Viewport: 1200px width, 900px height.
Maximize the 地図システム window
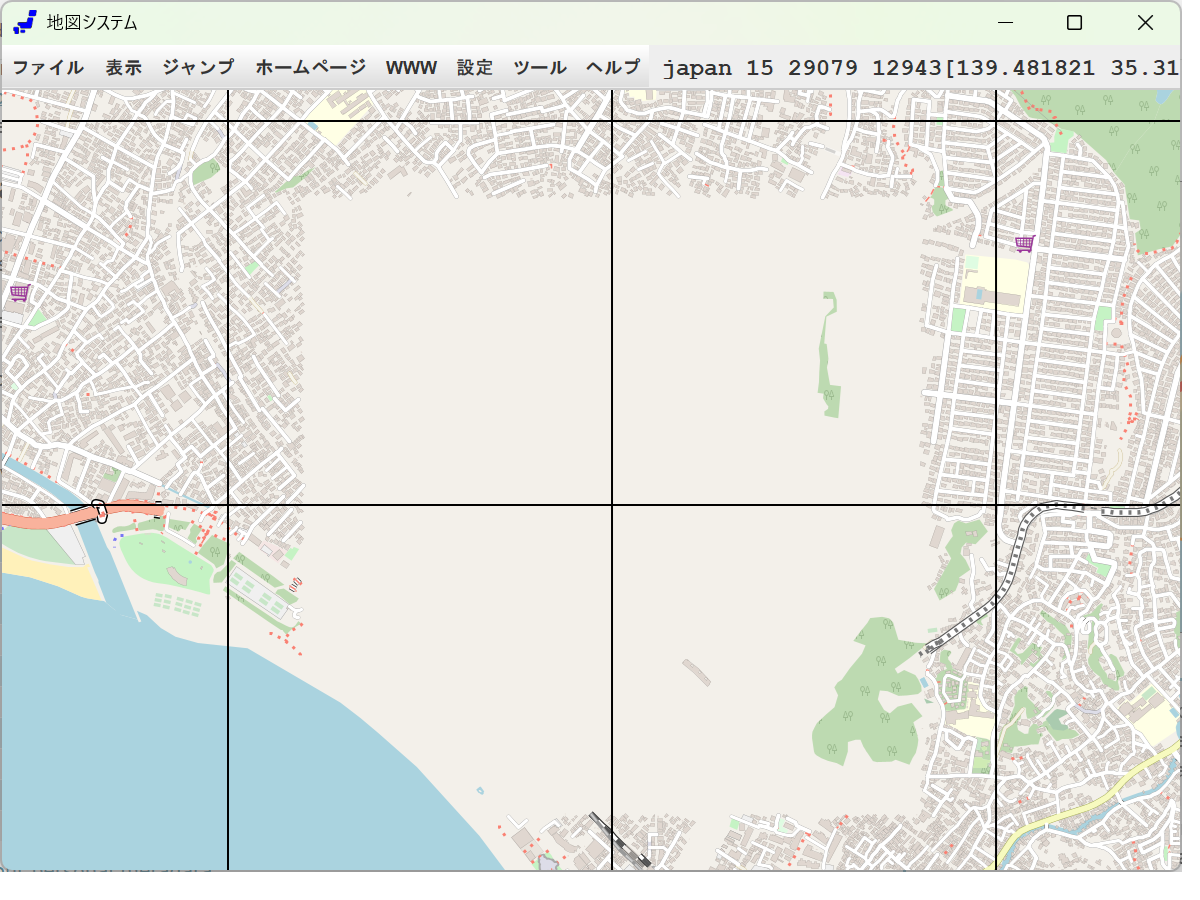tap(1074, 22)
